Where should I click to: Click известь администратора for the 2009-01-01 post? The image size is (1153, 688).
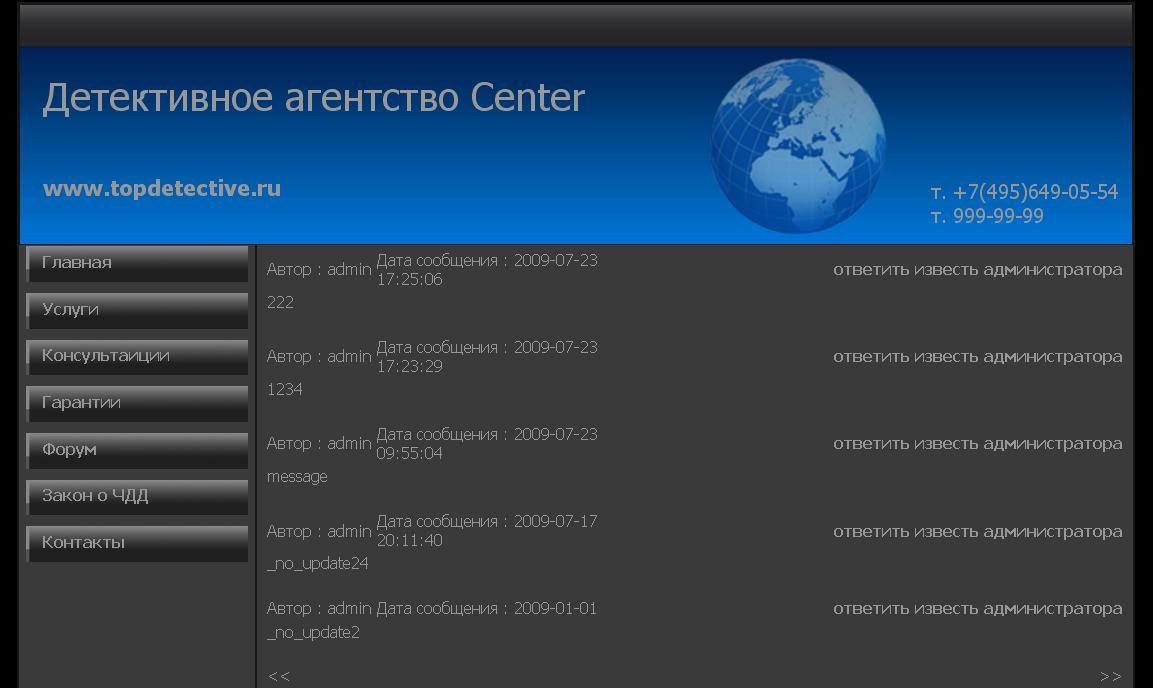tap(1018, 609)
